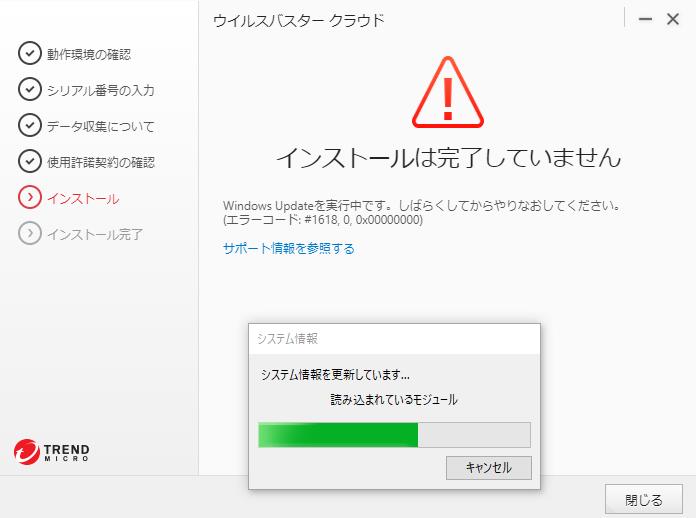
Task: Select the 動作環境の確認 step label
Action: click(x=89, y=54)
